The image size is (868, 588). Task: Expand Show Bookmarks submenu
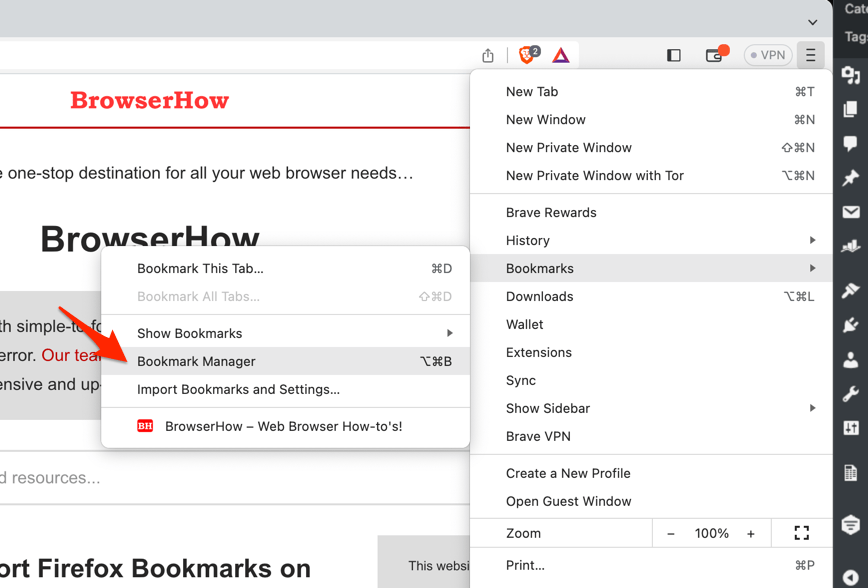click(x=286, y=333)
